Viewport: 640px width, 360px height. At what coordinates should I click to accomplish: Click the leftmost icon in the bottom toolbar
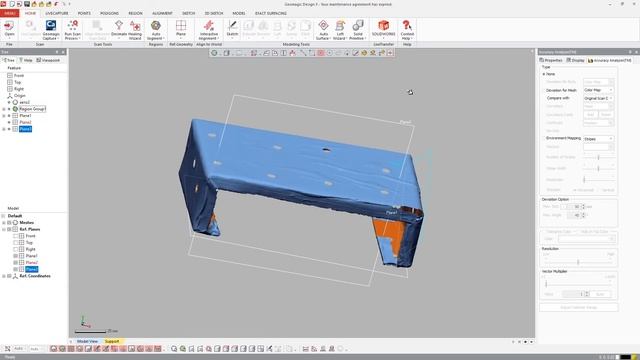(7, 349)
